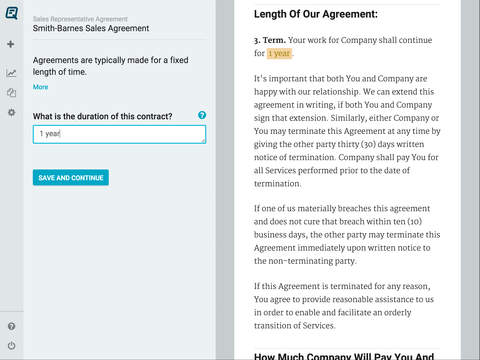The height and width of the screenshot is (360, 480).
Task: Select the Smith-Barnes Sales Agreement title
Action: click(91, 28)
